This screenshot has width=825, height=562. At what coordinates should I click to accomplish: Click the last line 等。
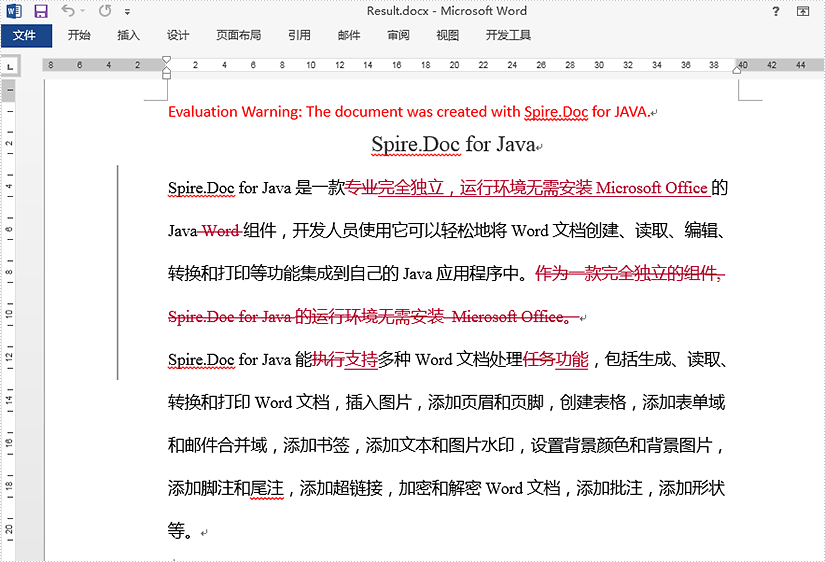pos(183,531)
